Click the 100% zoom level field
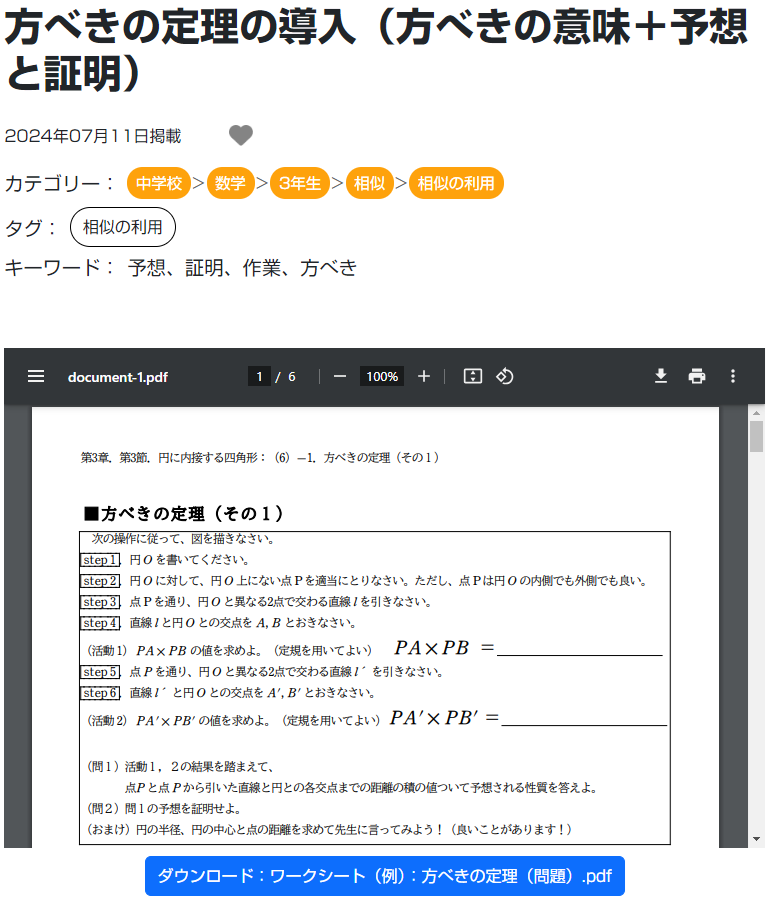This screenshot has height=906, width=773. coord(382,377)
